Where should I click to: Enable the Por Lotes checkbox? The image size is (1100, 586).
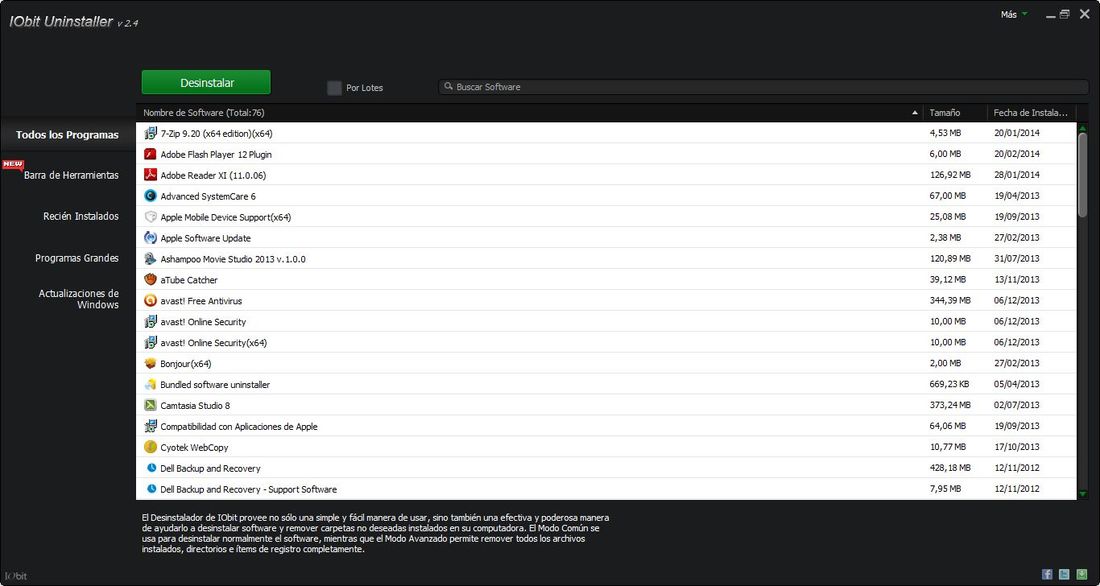click(335, 88)
